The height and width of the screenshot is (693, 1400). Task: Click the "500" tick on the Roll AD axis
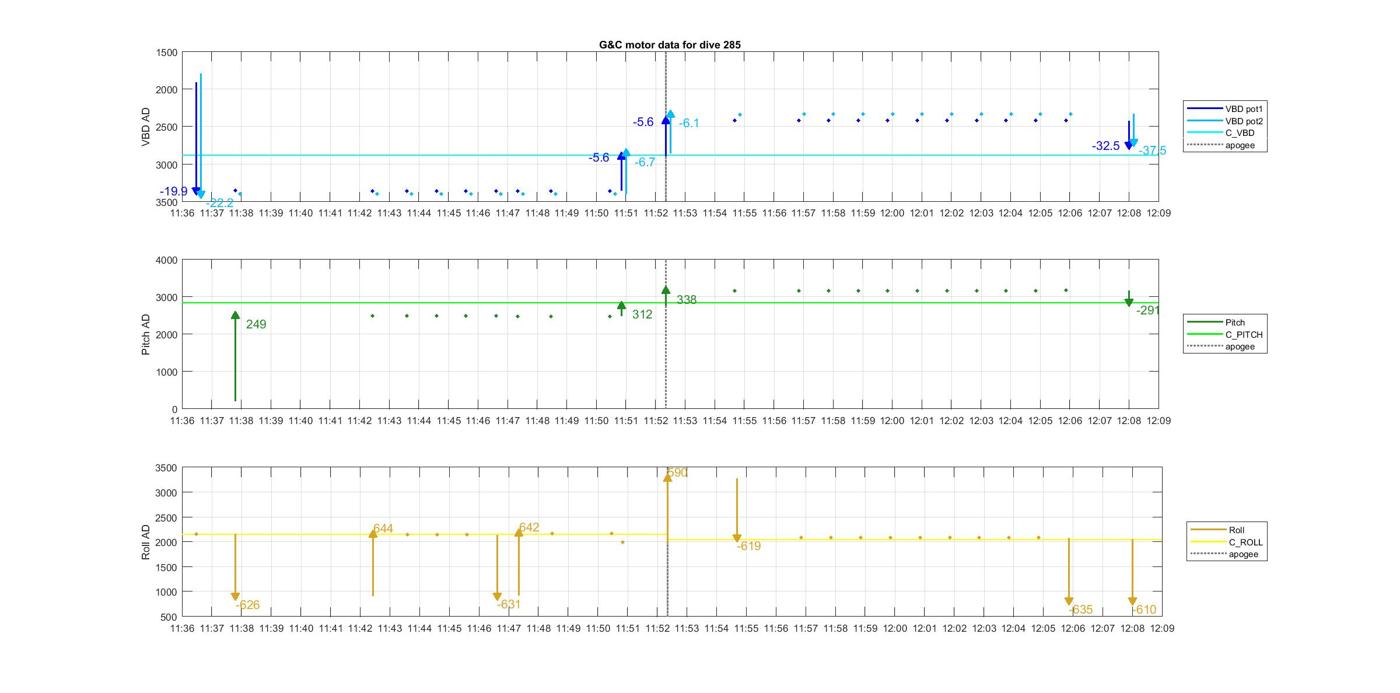[x=169, y=617]
